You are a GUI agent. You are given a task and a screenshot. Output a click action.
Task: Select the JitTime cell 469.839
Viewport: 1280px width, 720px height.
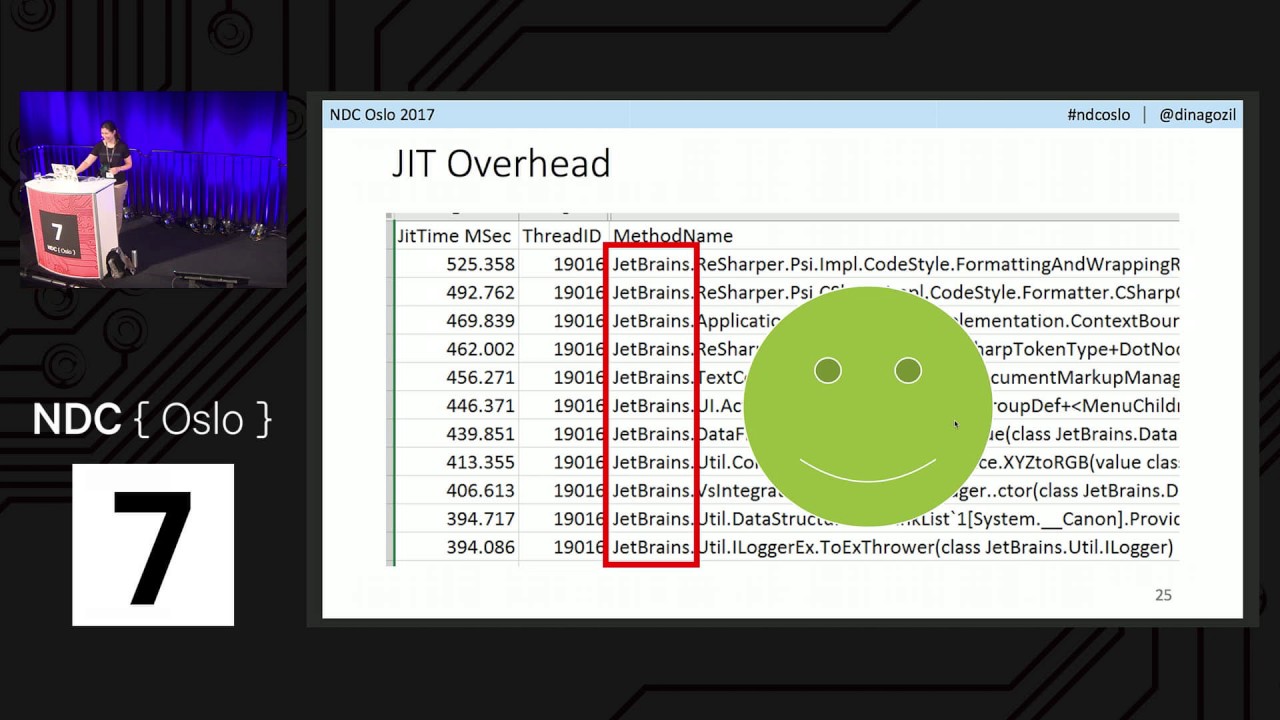point(482,321)
